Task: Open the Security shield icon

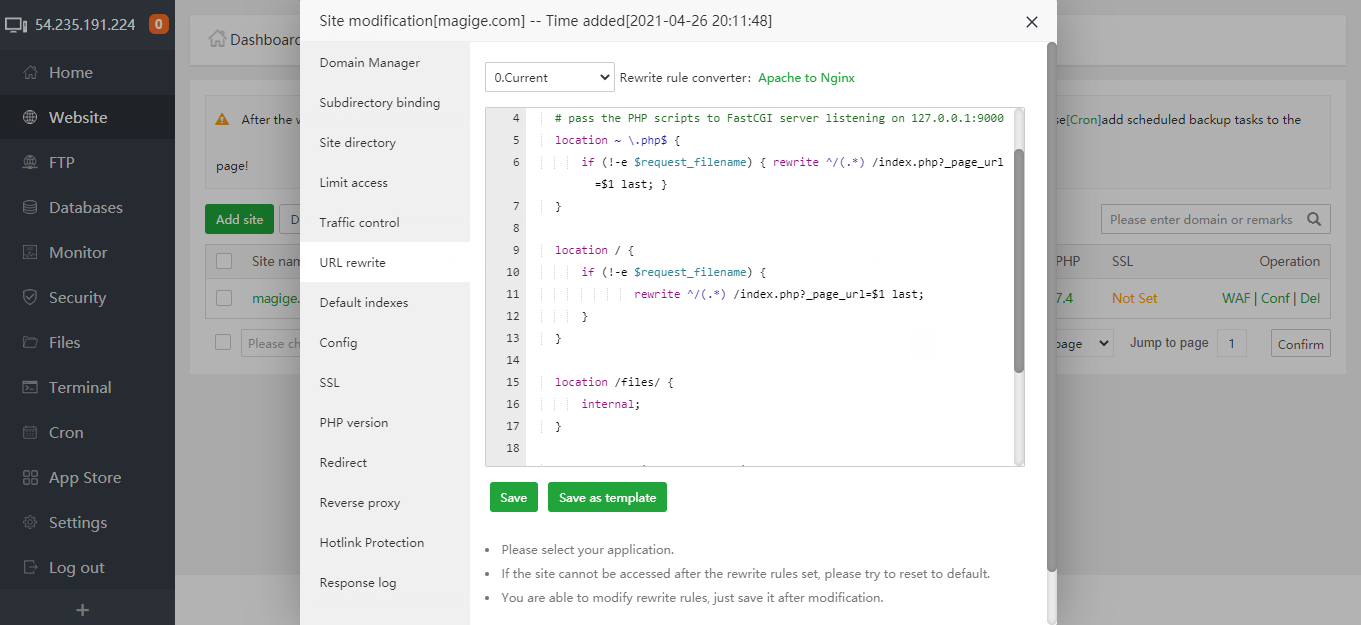Action: click(30, 298)
